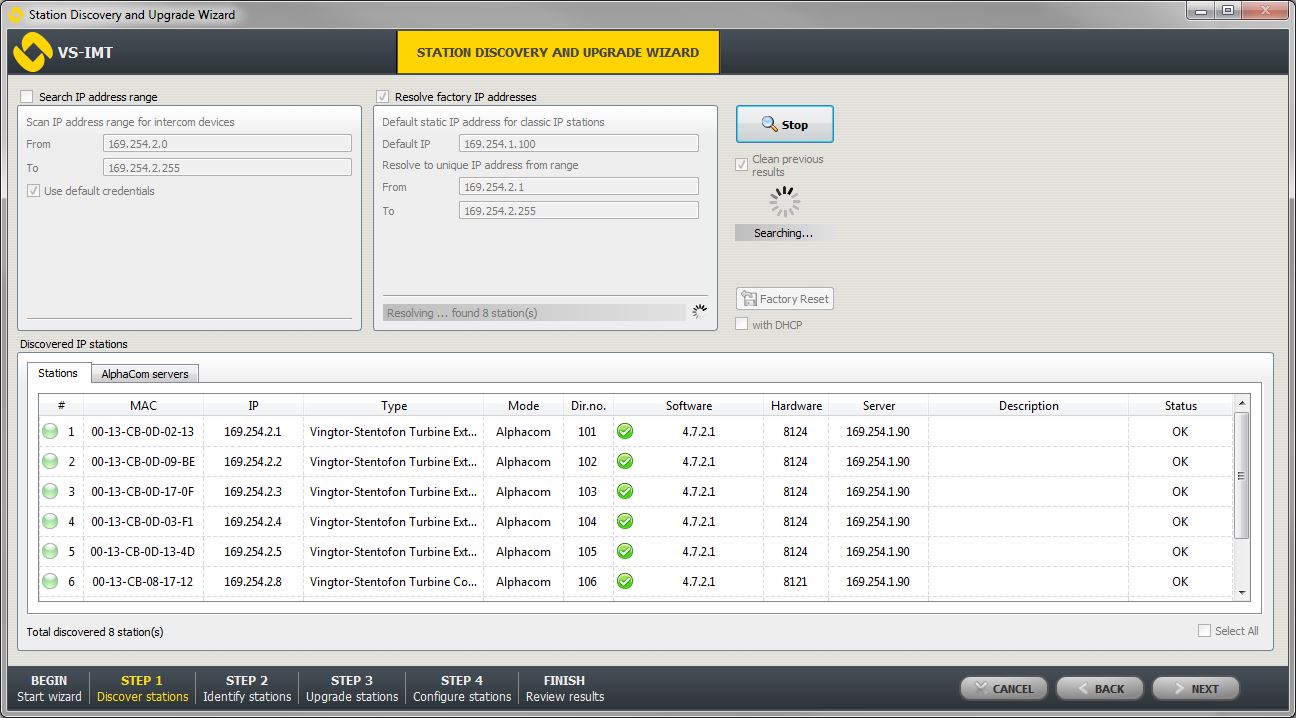The height and width of the screenshot is (718, 1296).
Task: Click green status indicator for station 1
Action: [x=50, y=432]
